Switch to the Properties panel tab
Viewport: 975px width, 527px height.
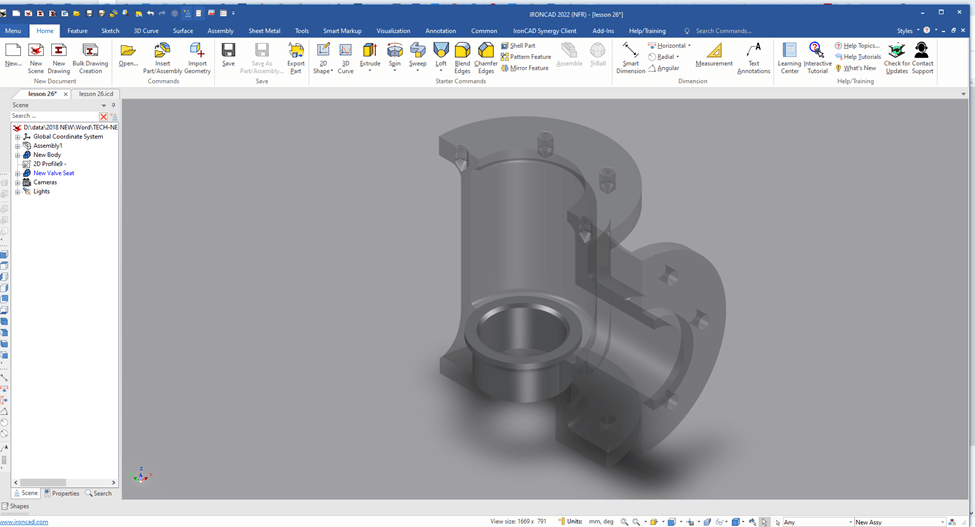click(x=61, y=493)
